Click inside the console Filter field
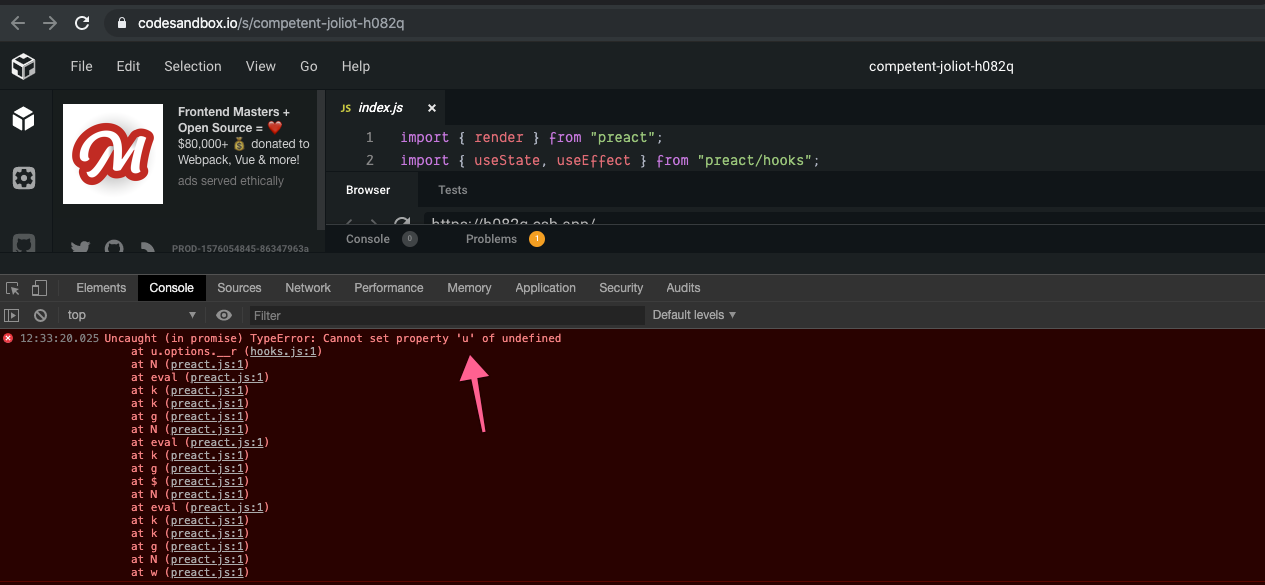 [x=450, y=314]
